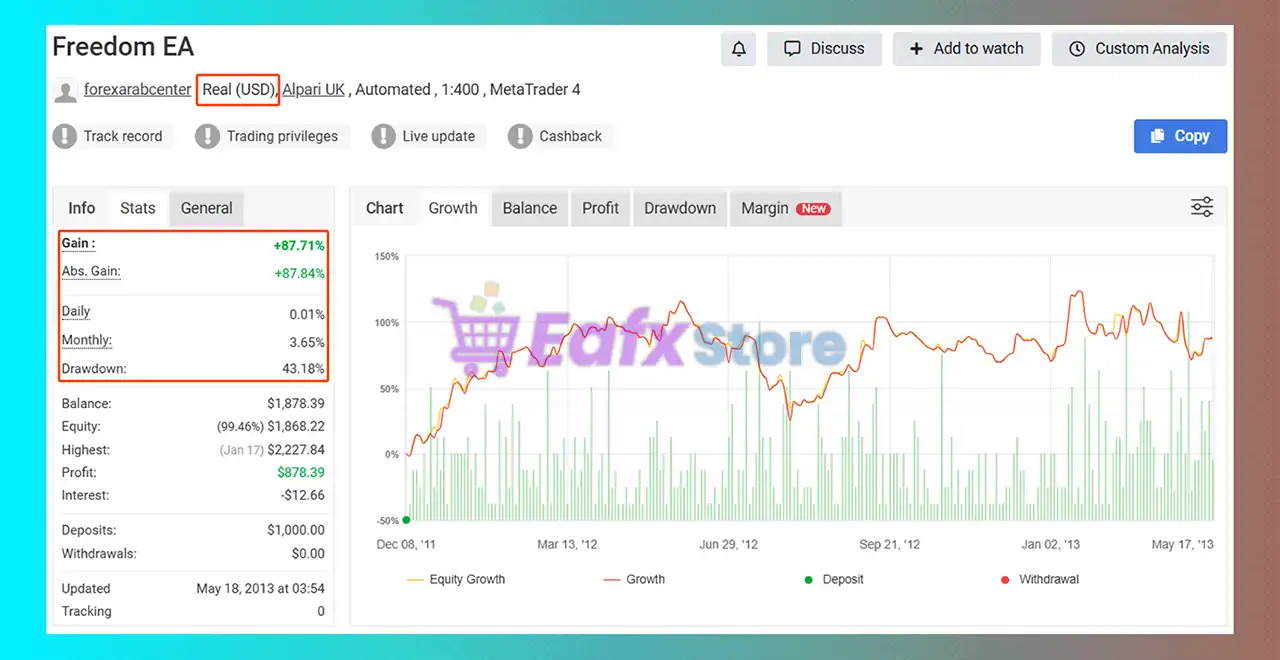The width and height of the screenshot is (1280, 660).
Task: Click the green deposit marker dot
Action: point(406,520)
